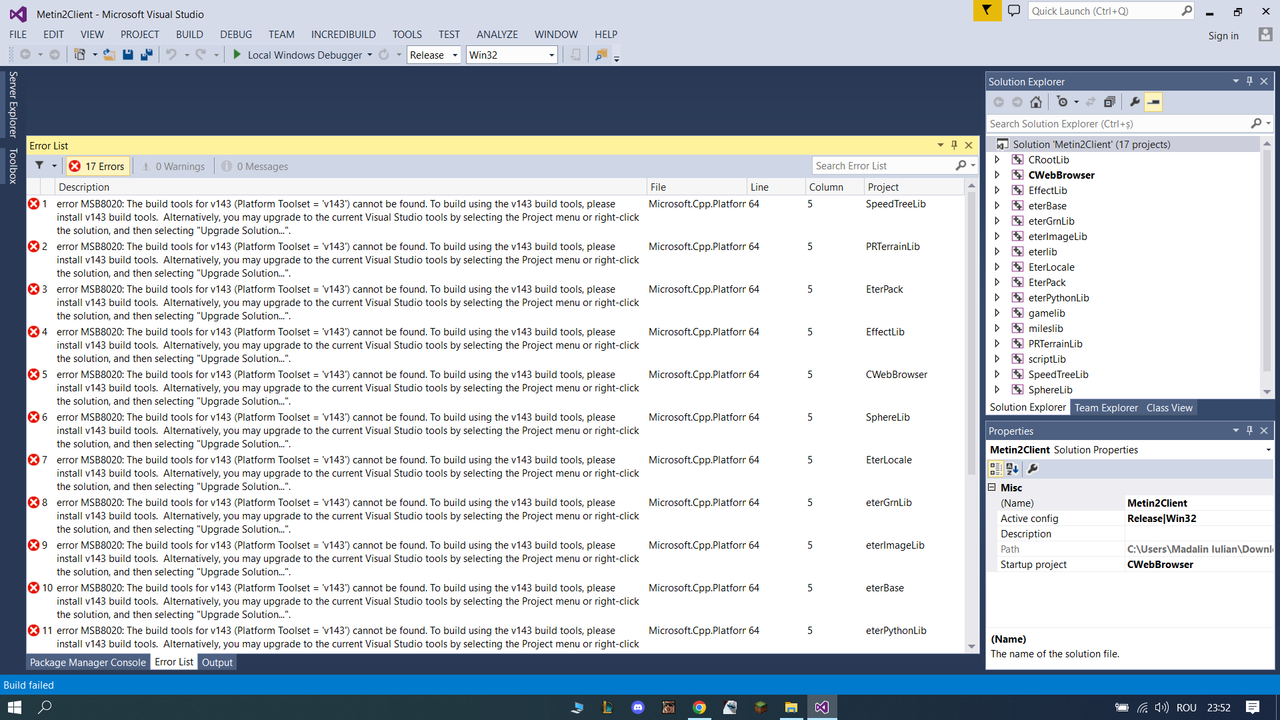Switch to the Output tab
Image resolution: width=1280 pixels, height=720 pixels.
tap(217, 662)
